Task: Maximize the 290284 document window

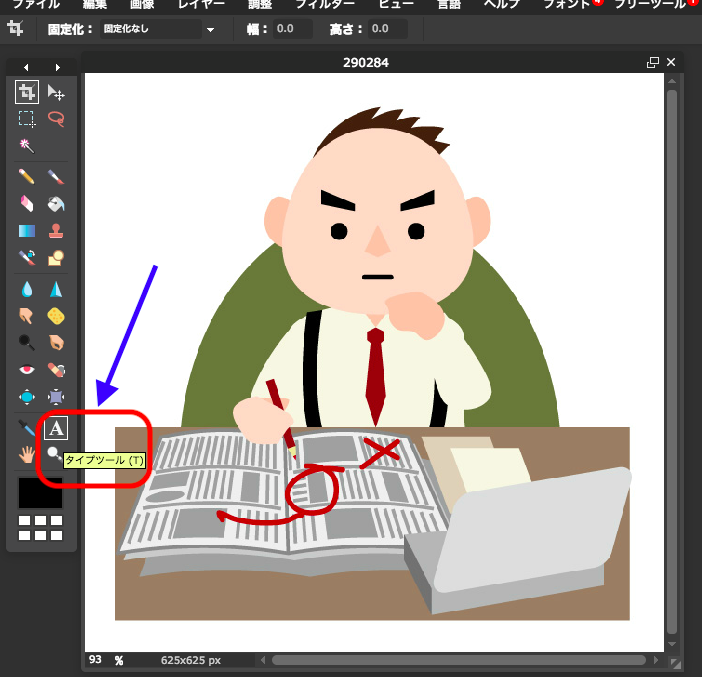Action: pyautogui.click(x=653, y=62)
